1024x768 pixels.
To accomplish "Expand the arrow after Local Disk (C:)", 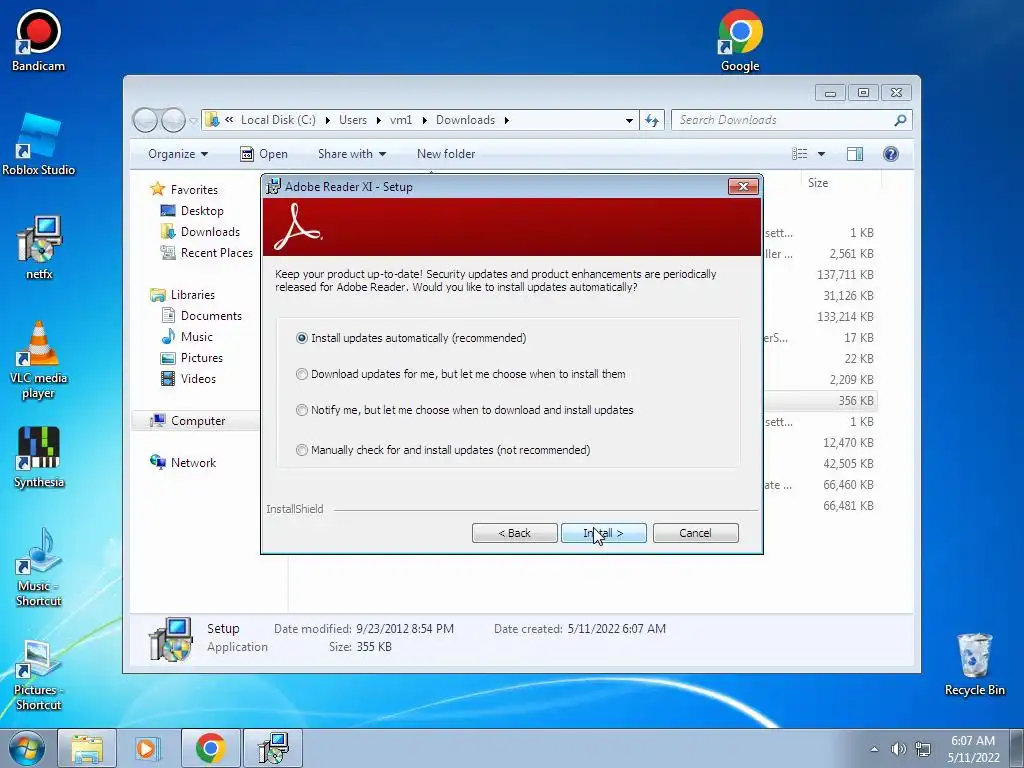I will (327, 120).
